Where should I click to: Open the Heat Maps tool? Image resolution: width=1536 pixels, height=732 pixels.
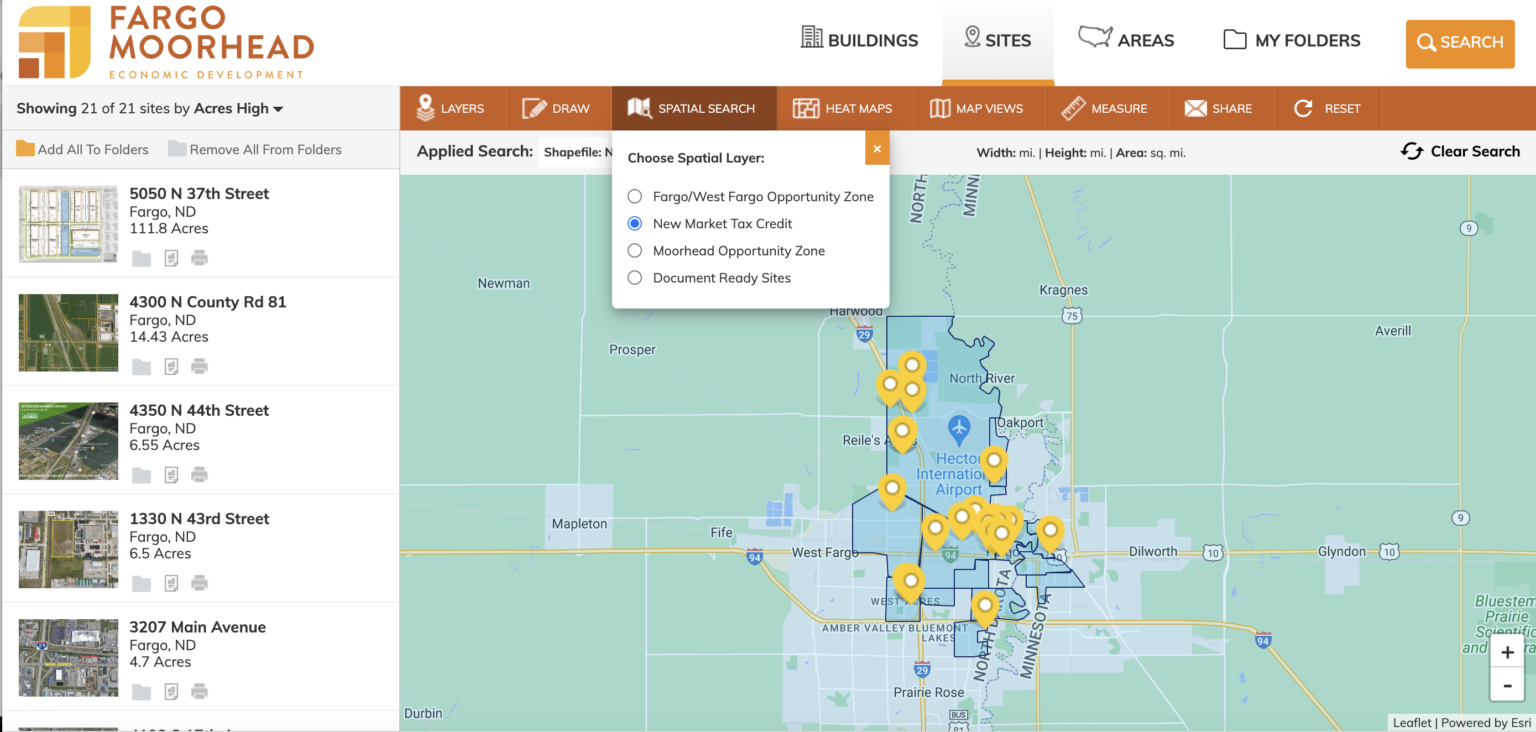click(845, 108)
